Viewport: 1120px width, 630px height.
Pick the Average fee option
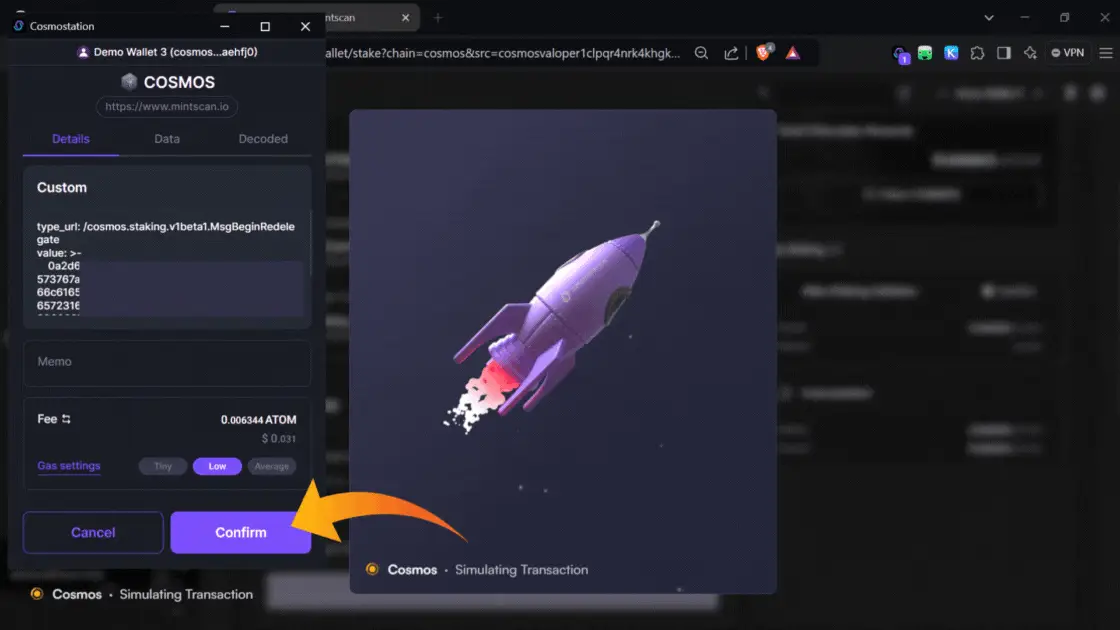tap(271, 466)
